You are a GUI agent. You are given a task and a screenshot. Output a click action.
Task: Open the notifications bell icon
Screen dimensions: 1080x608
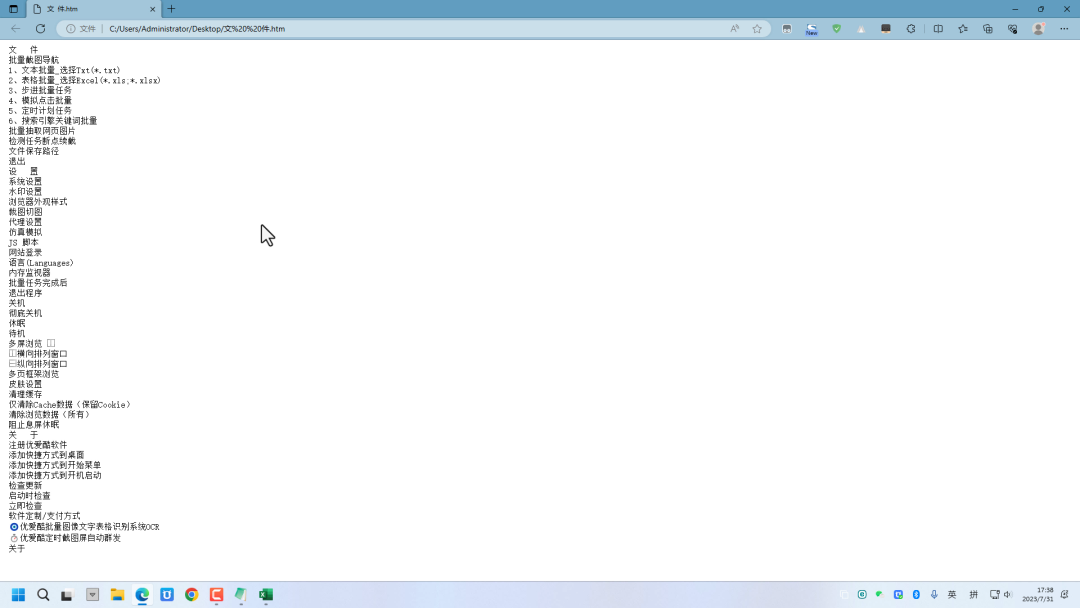pyautogui.click(x=1065, y=595)
